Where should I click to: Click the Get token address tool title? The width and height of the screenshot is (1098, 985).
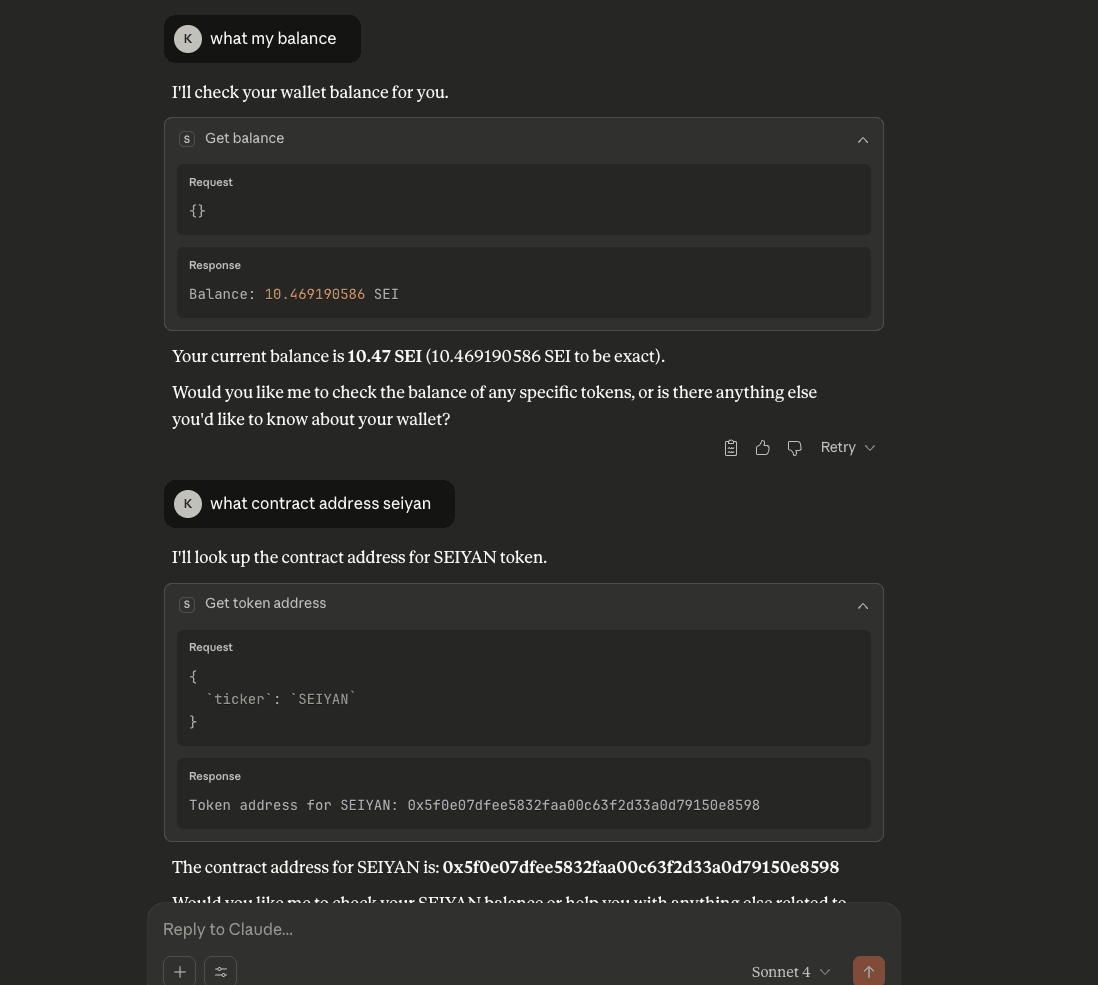(266, 604)
